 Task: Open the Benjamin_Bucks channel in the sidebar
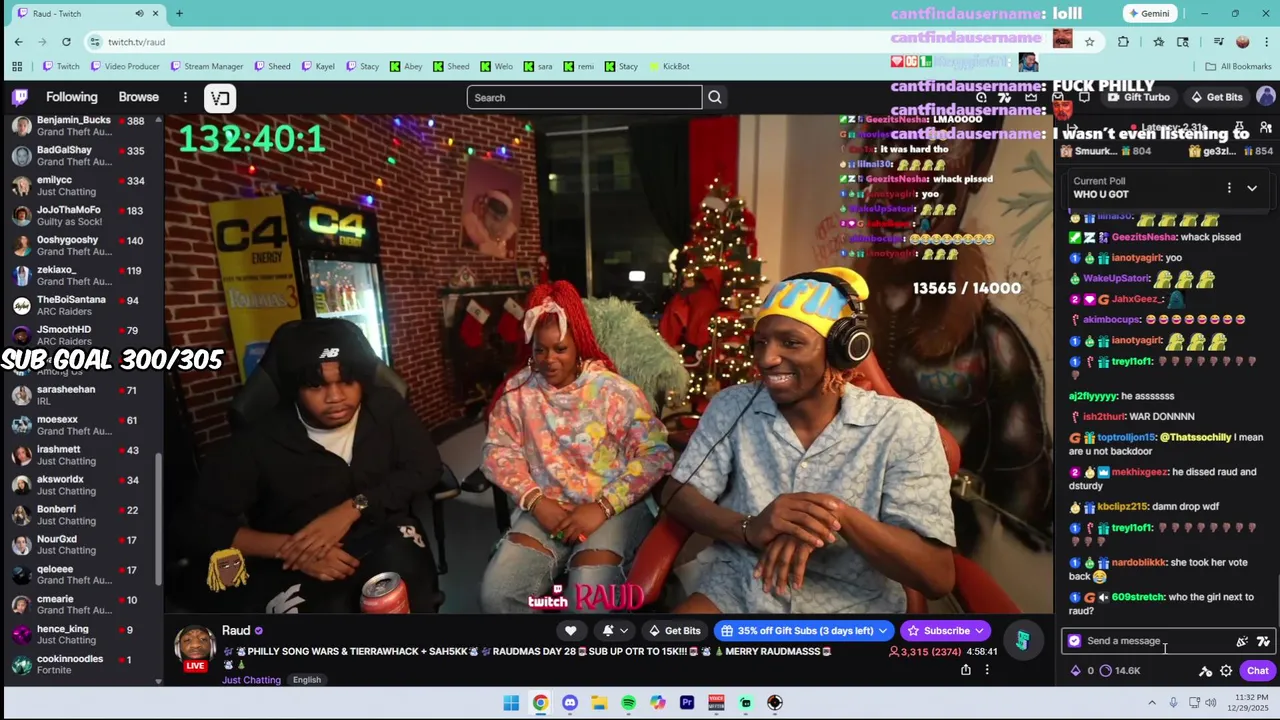click(x=80, y=125)
